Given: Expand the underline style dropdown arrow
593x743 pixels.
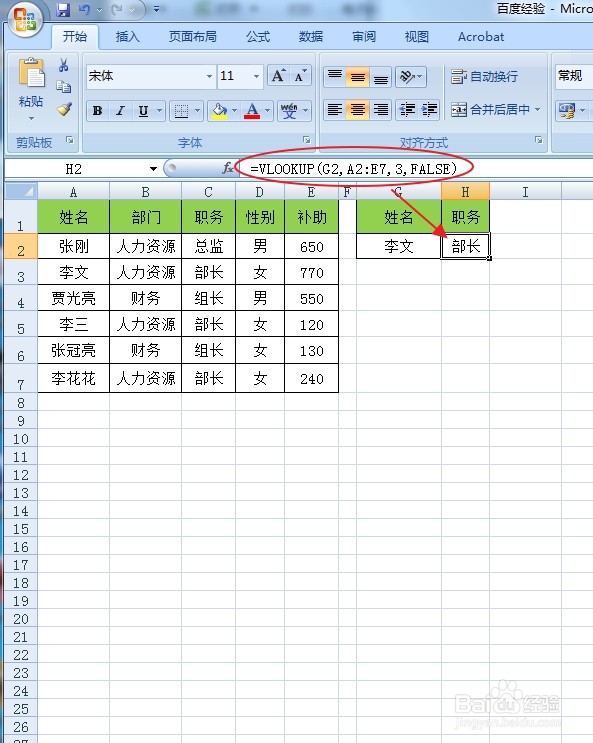Looking at the screenshot, I should point(159,111).
